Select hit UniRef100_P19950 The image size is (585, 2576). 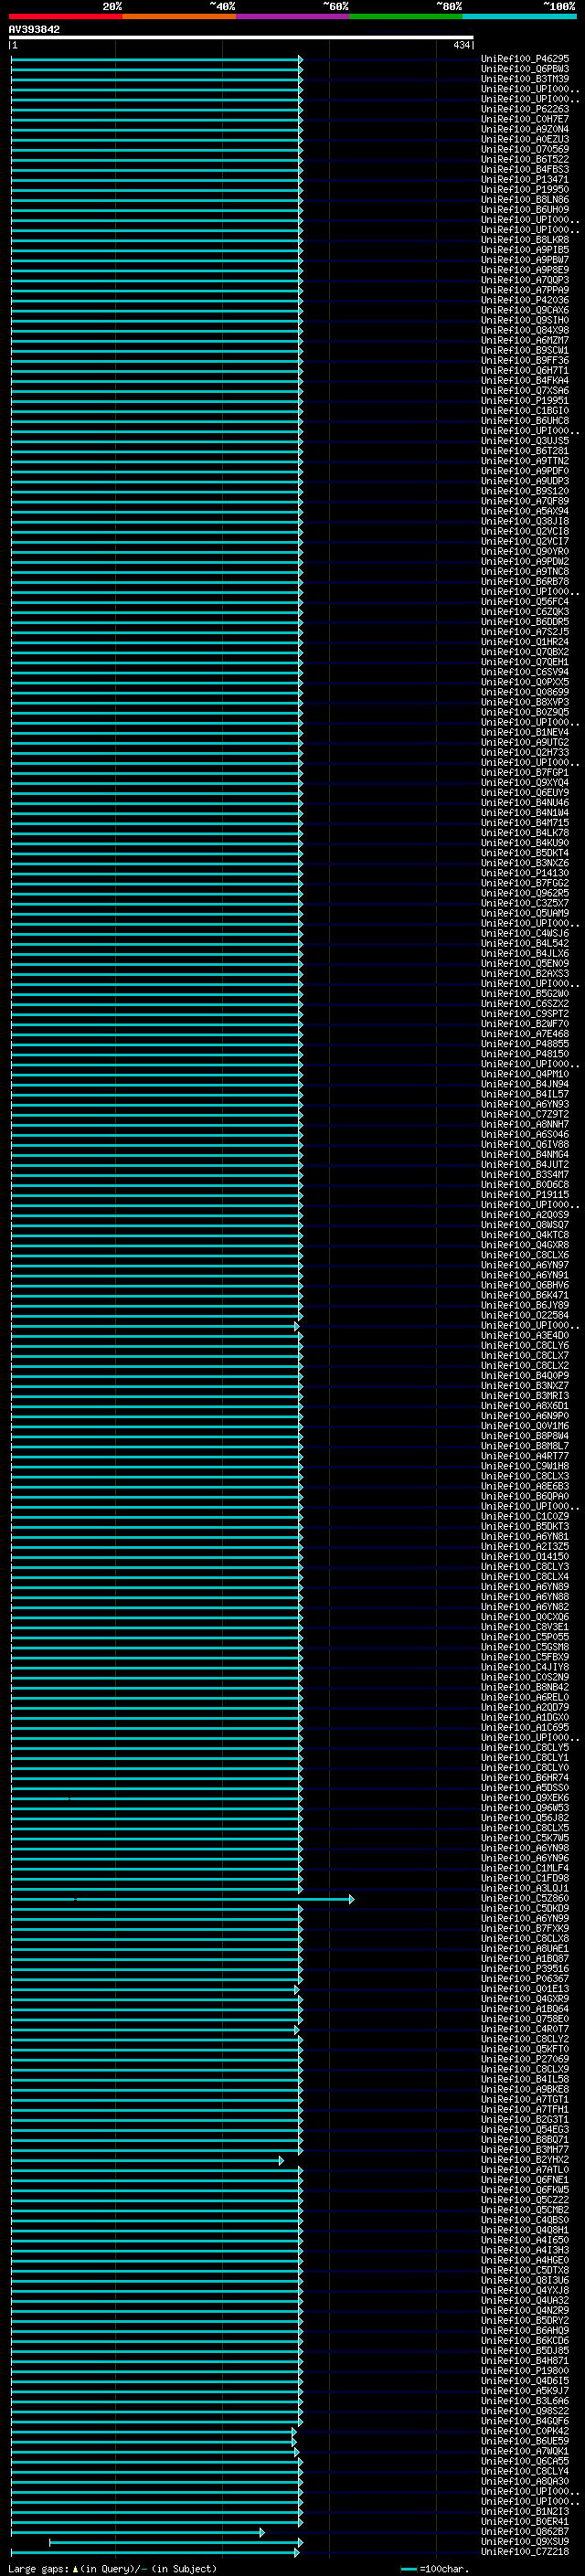coord(525,190)
